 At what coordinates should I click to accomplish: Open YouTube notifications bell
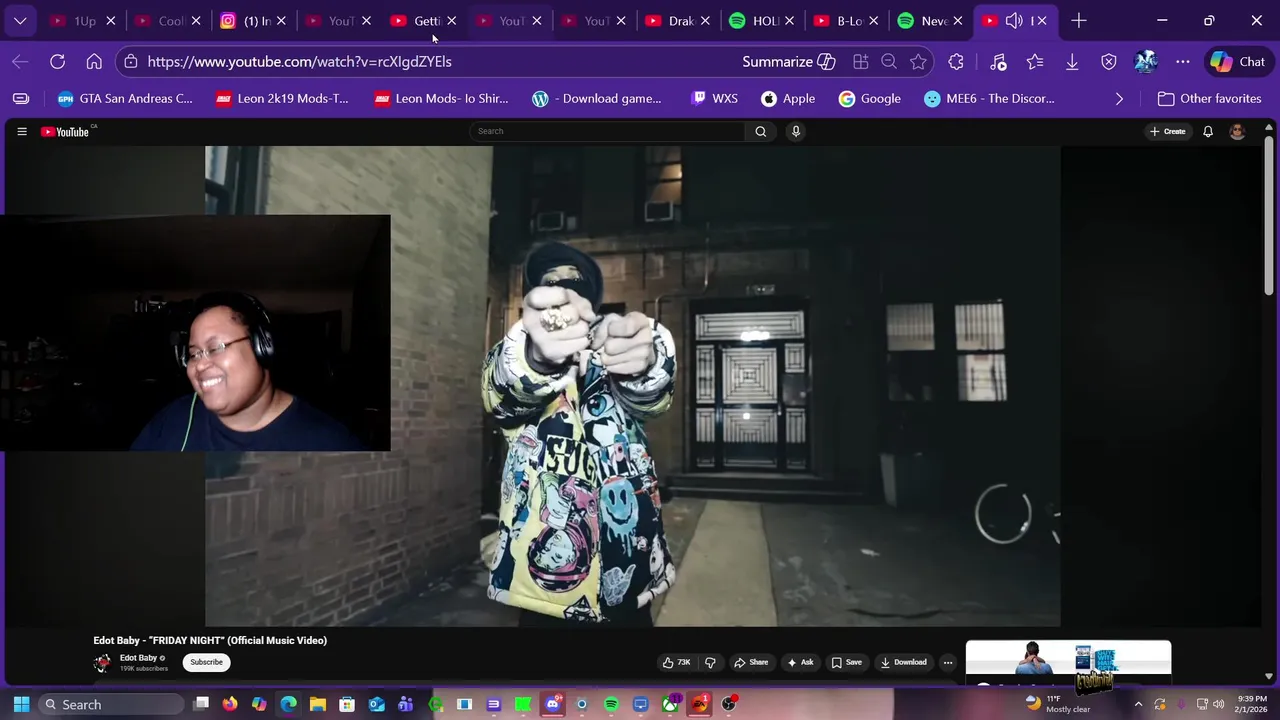pyautogui.click(x=1208, y=131)
